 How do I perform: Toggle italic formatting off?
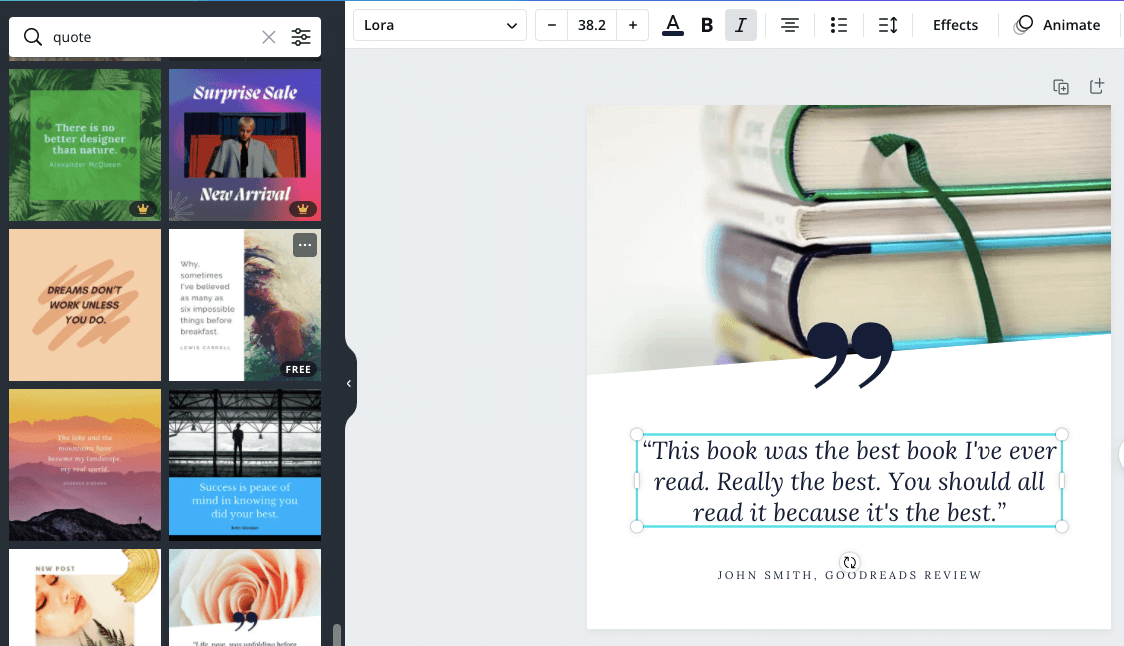[x=740, y=25]
